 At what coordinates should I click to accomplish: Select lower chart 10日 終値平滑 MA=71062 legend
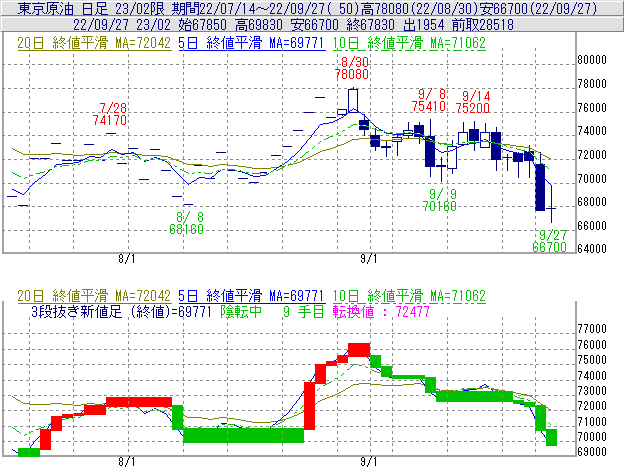click(409, 296)
